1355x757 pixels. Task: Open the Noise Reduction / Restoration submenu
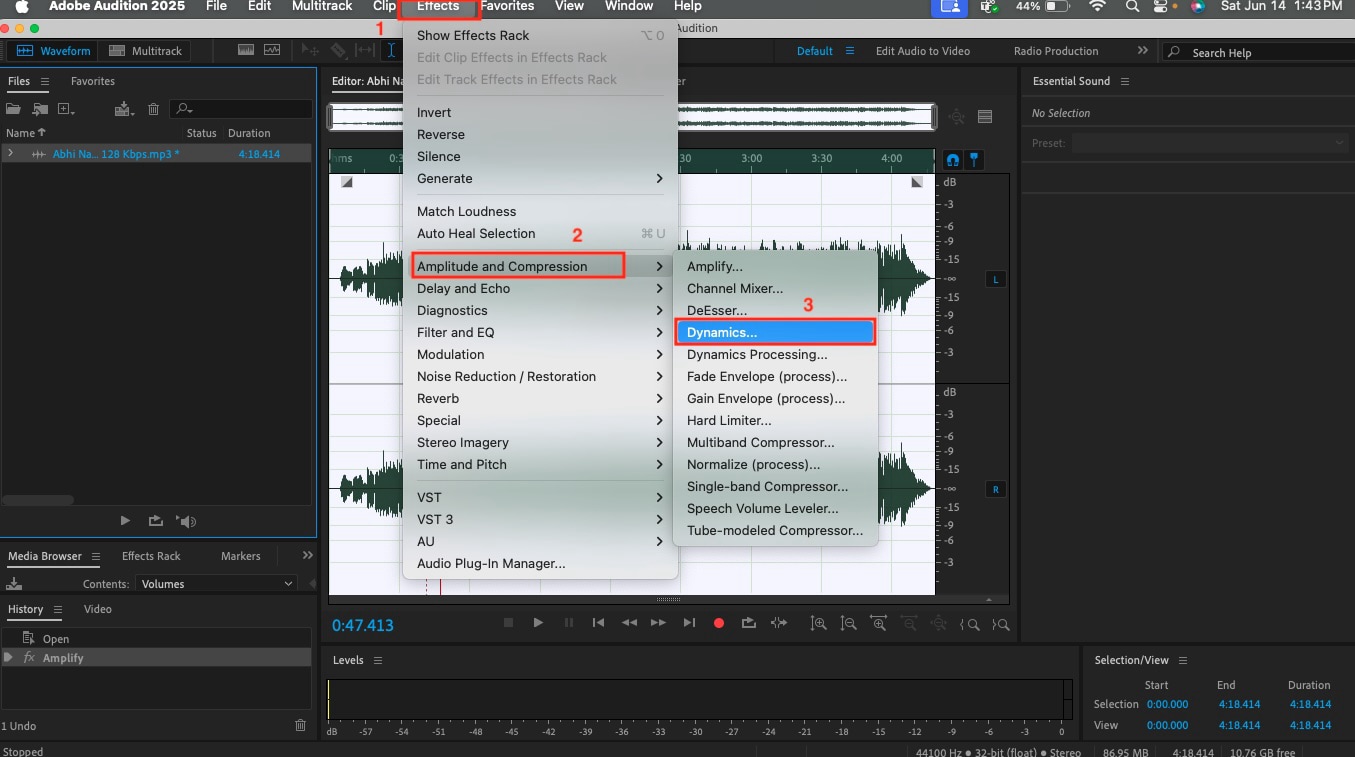click(x=541, y=376)
